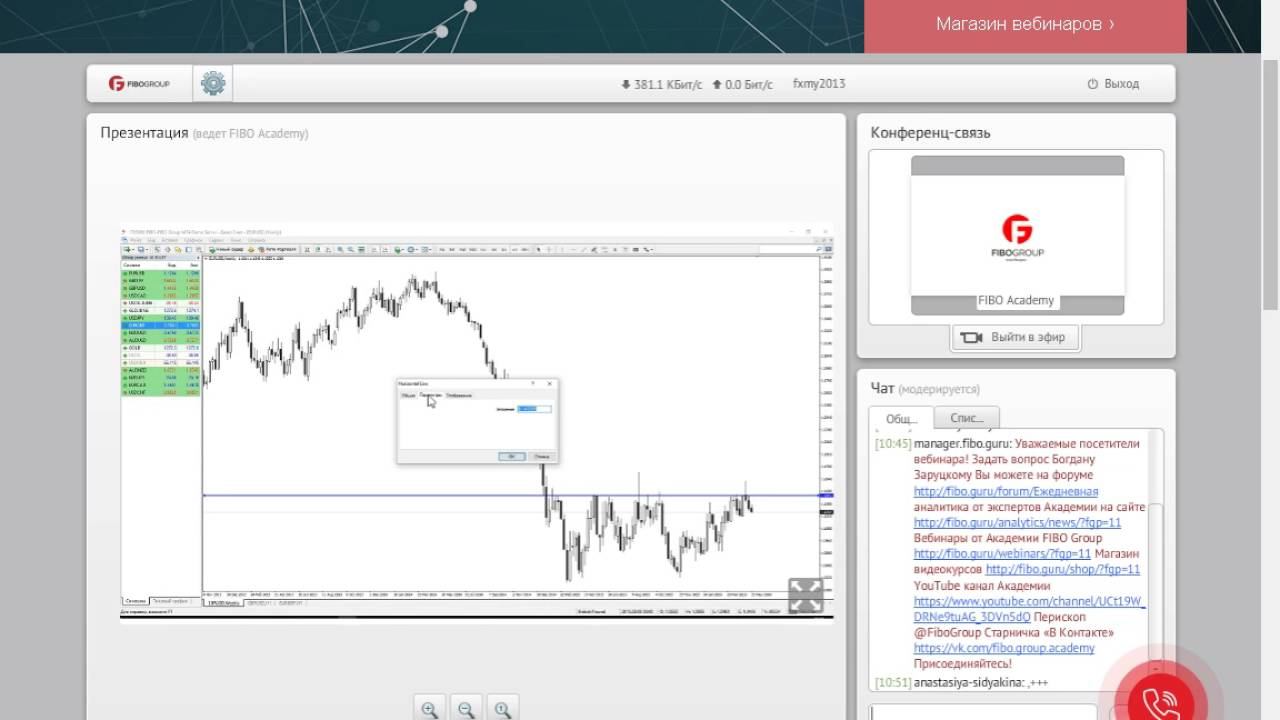
Task: Click the manager.fibo.guru sender name
Action: (962, 444)
